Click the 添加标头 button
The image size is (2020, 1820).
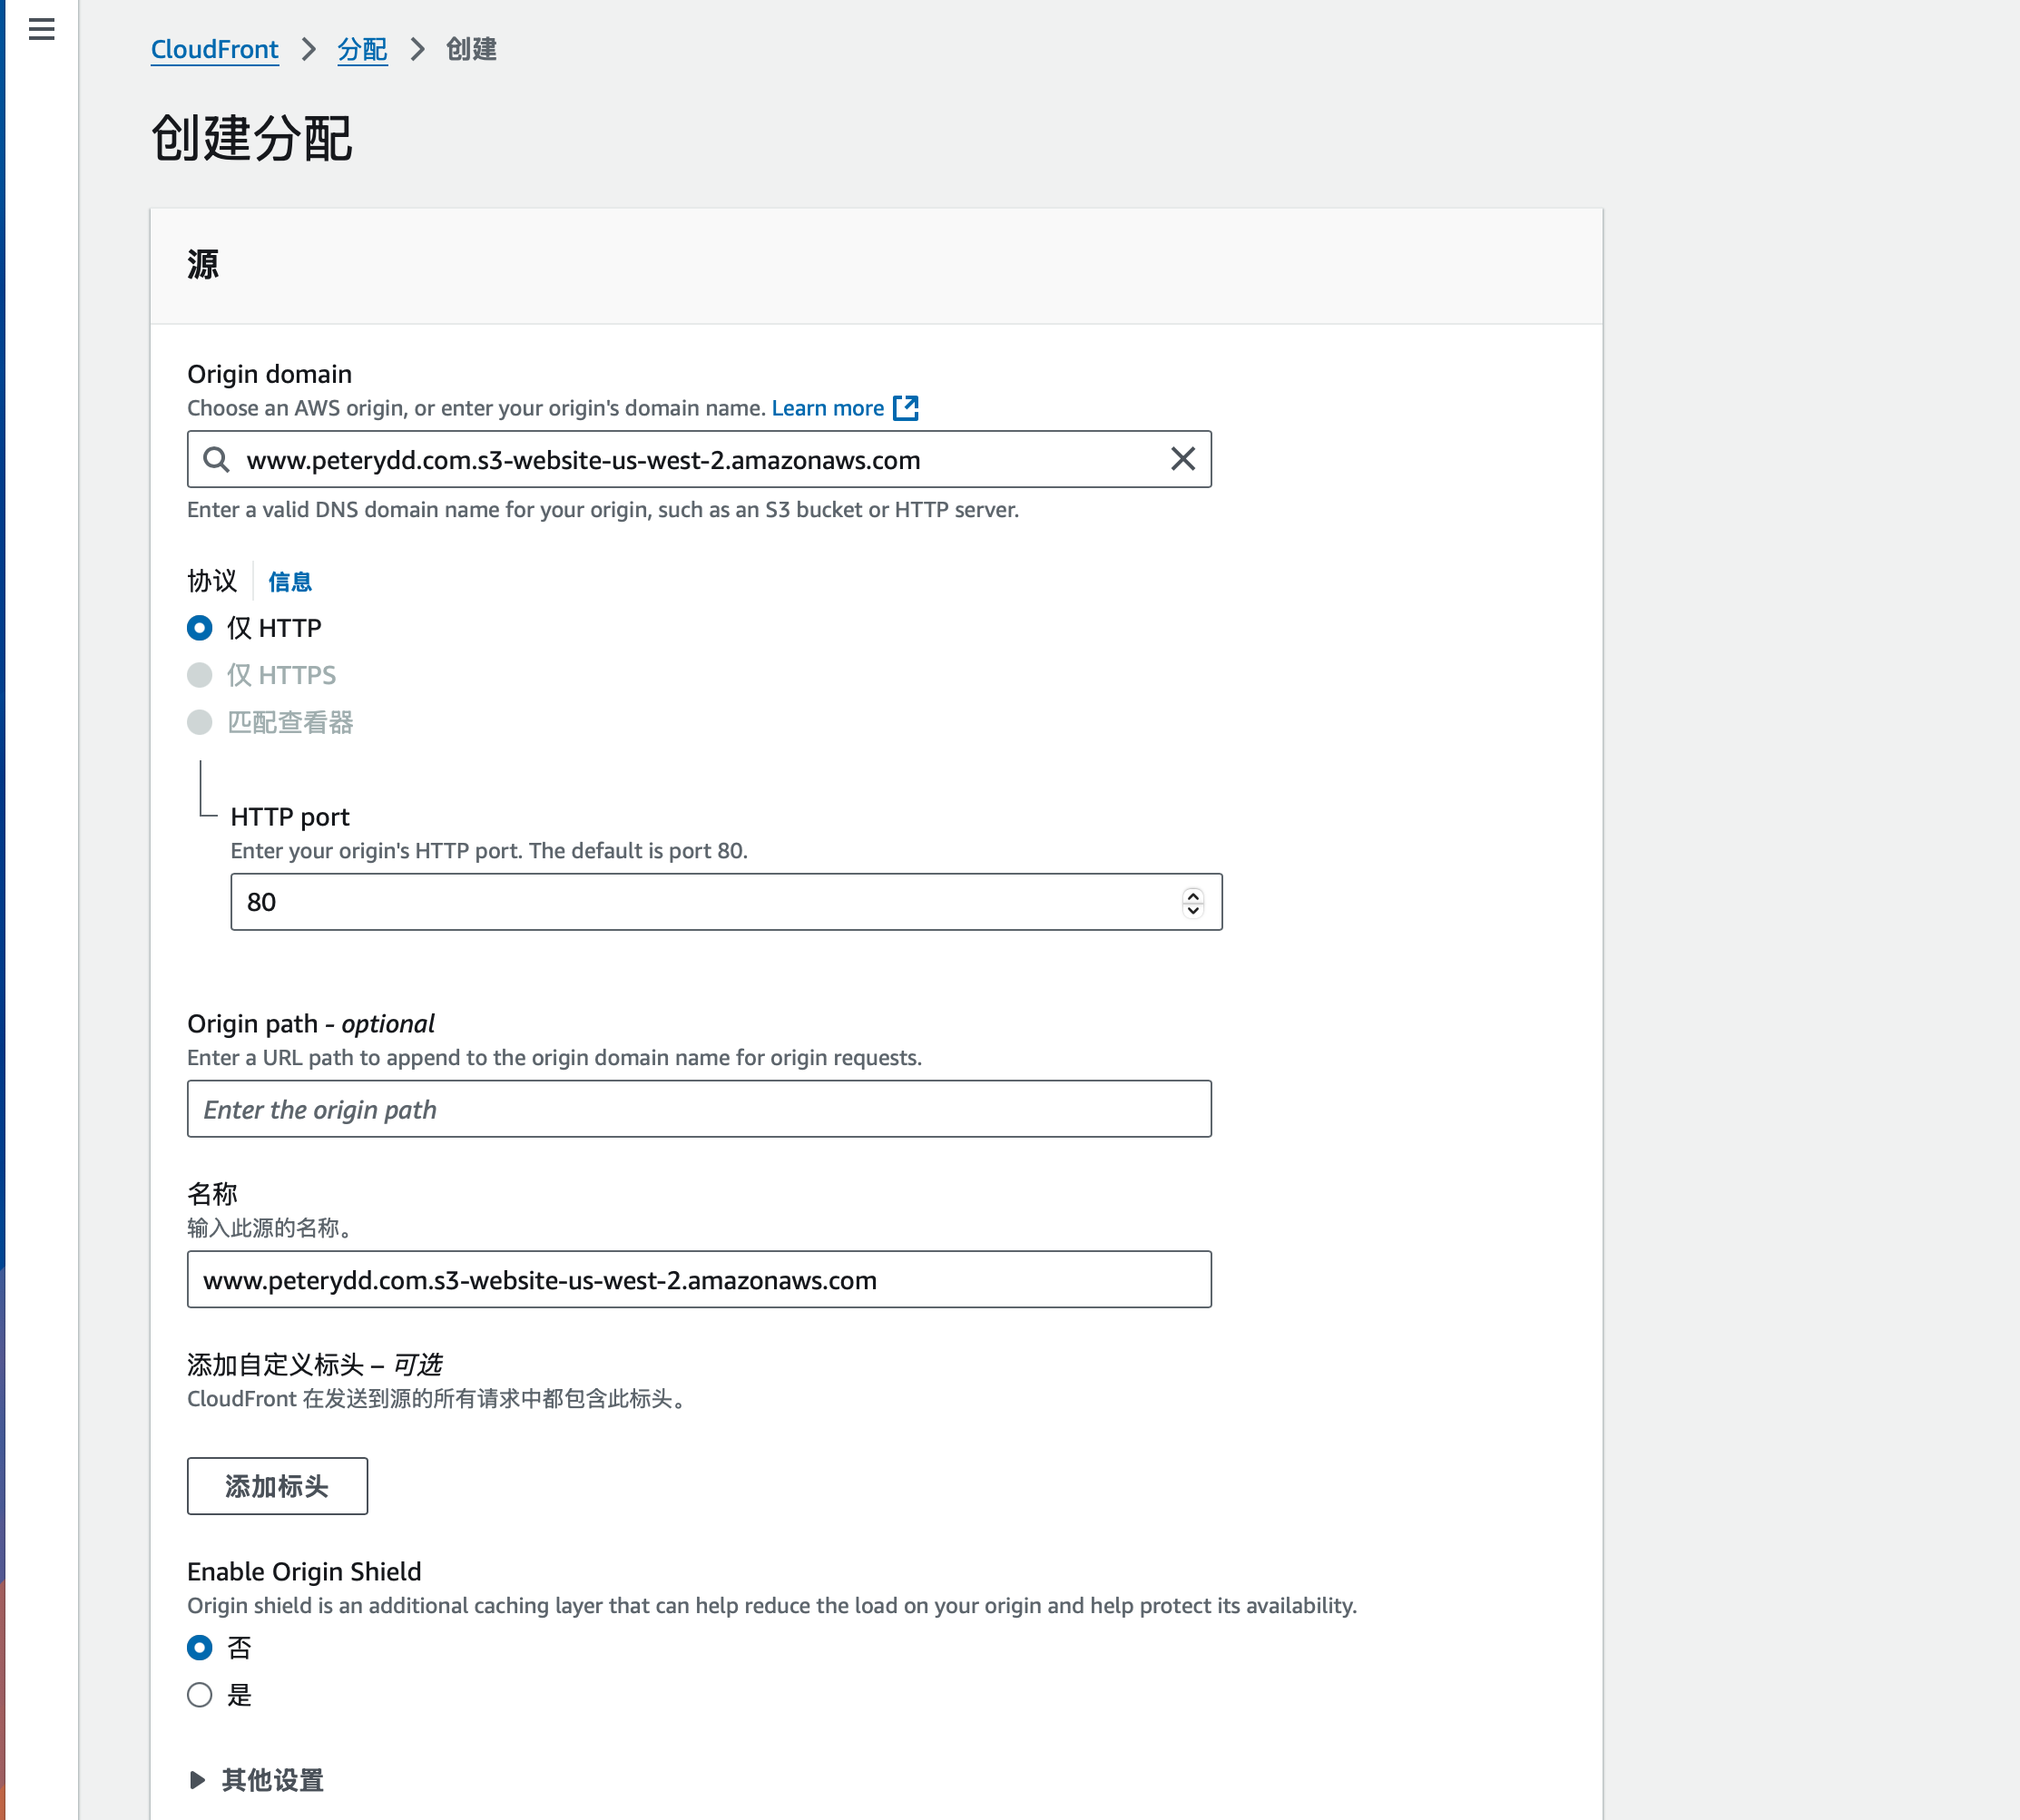pos(277,1486)
